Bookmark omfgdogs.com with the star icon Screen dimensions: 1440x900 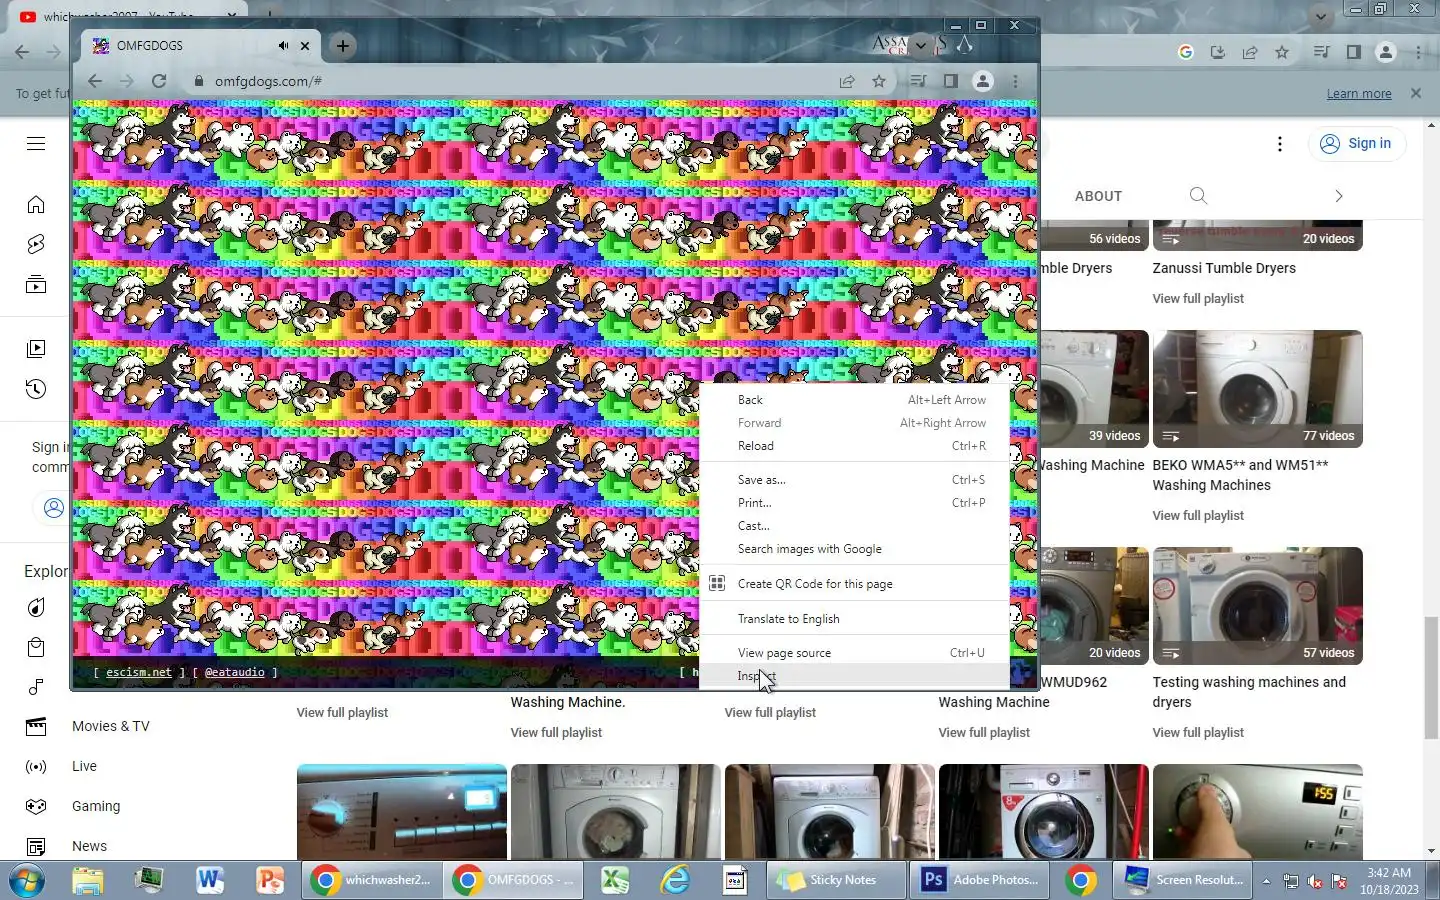879,81
